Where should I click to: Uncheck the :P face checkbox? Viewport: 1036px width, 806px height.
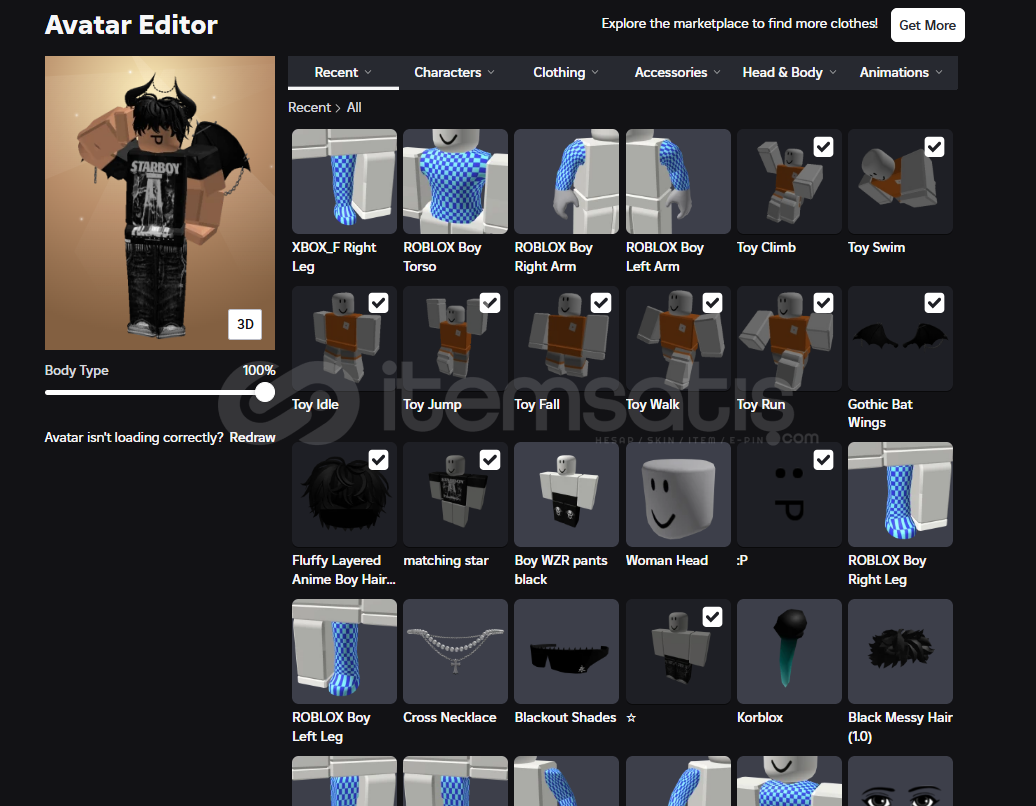(823, 460)
